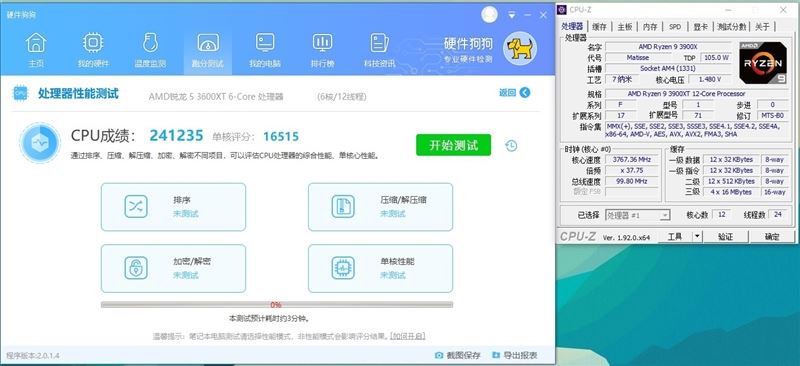Switch to CPU-Z 显卡 tab
Viewport: 800px width, 366px height.
coord(701,27)
